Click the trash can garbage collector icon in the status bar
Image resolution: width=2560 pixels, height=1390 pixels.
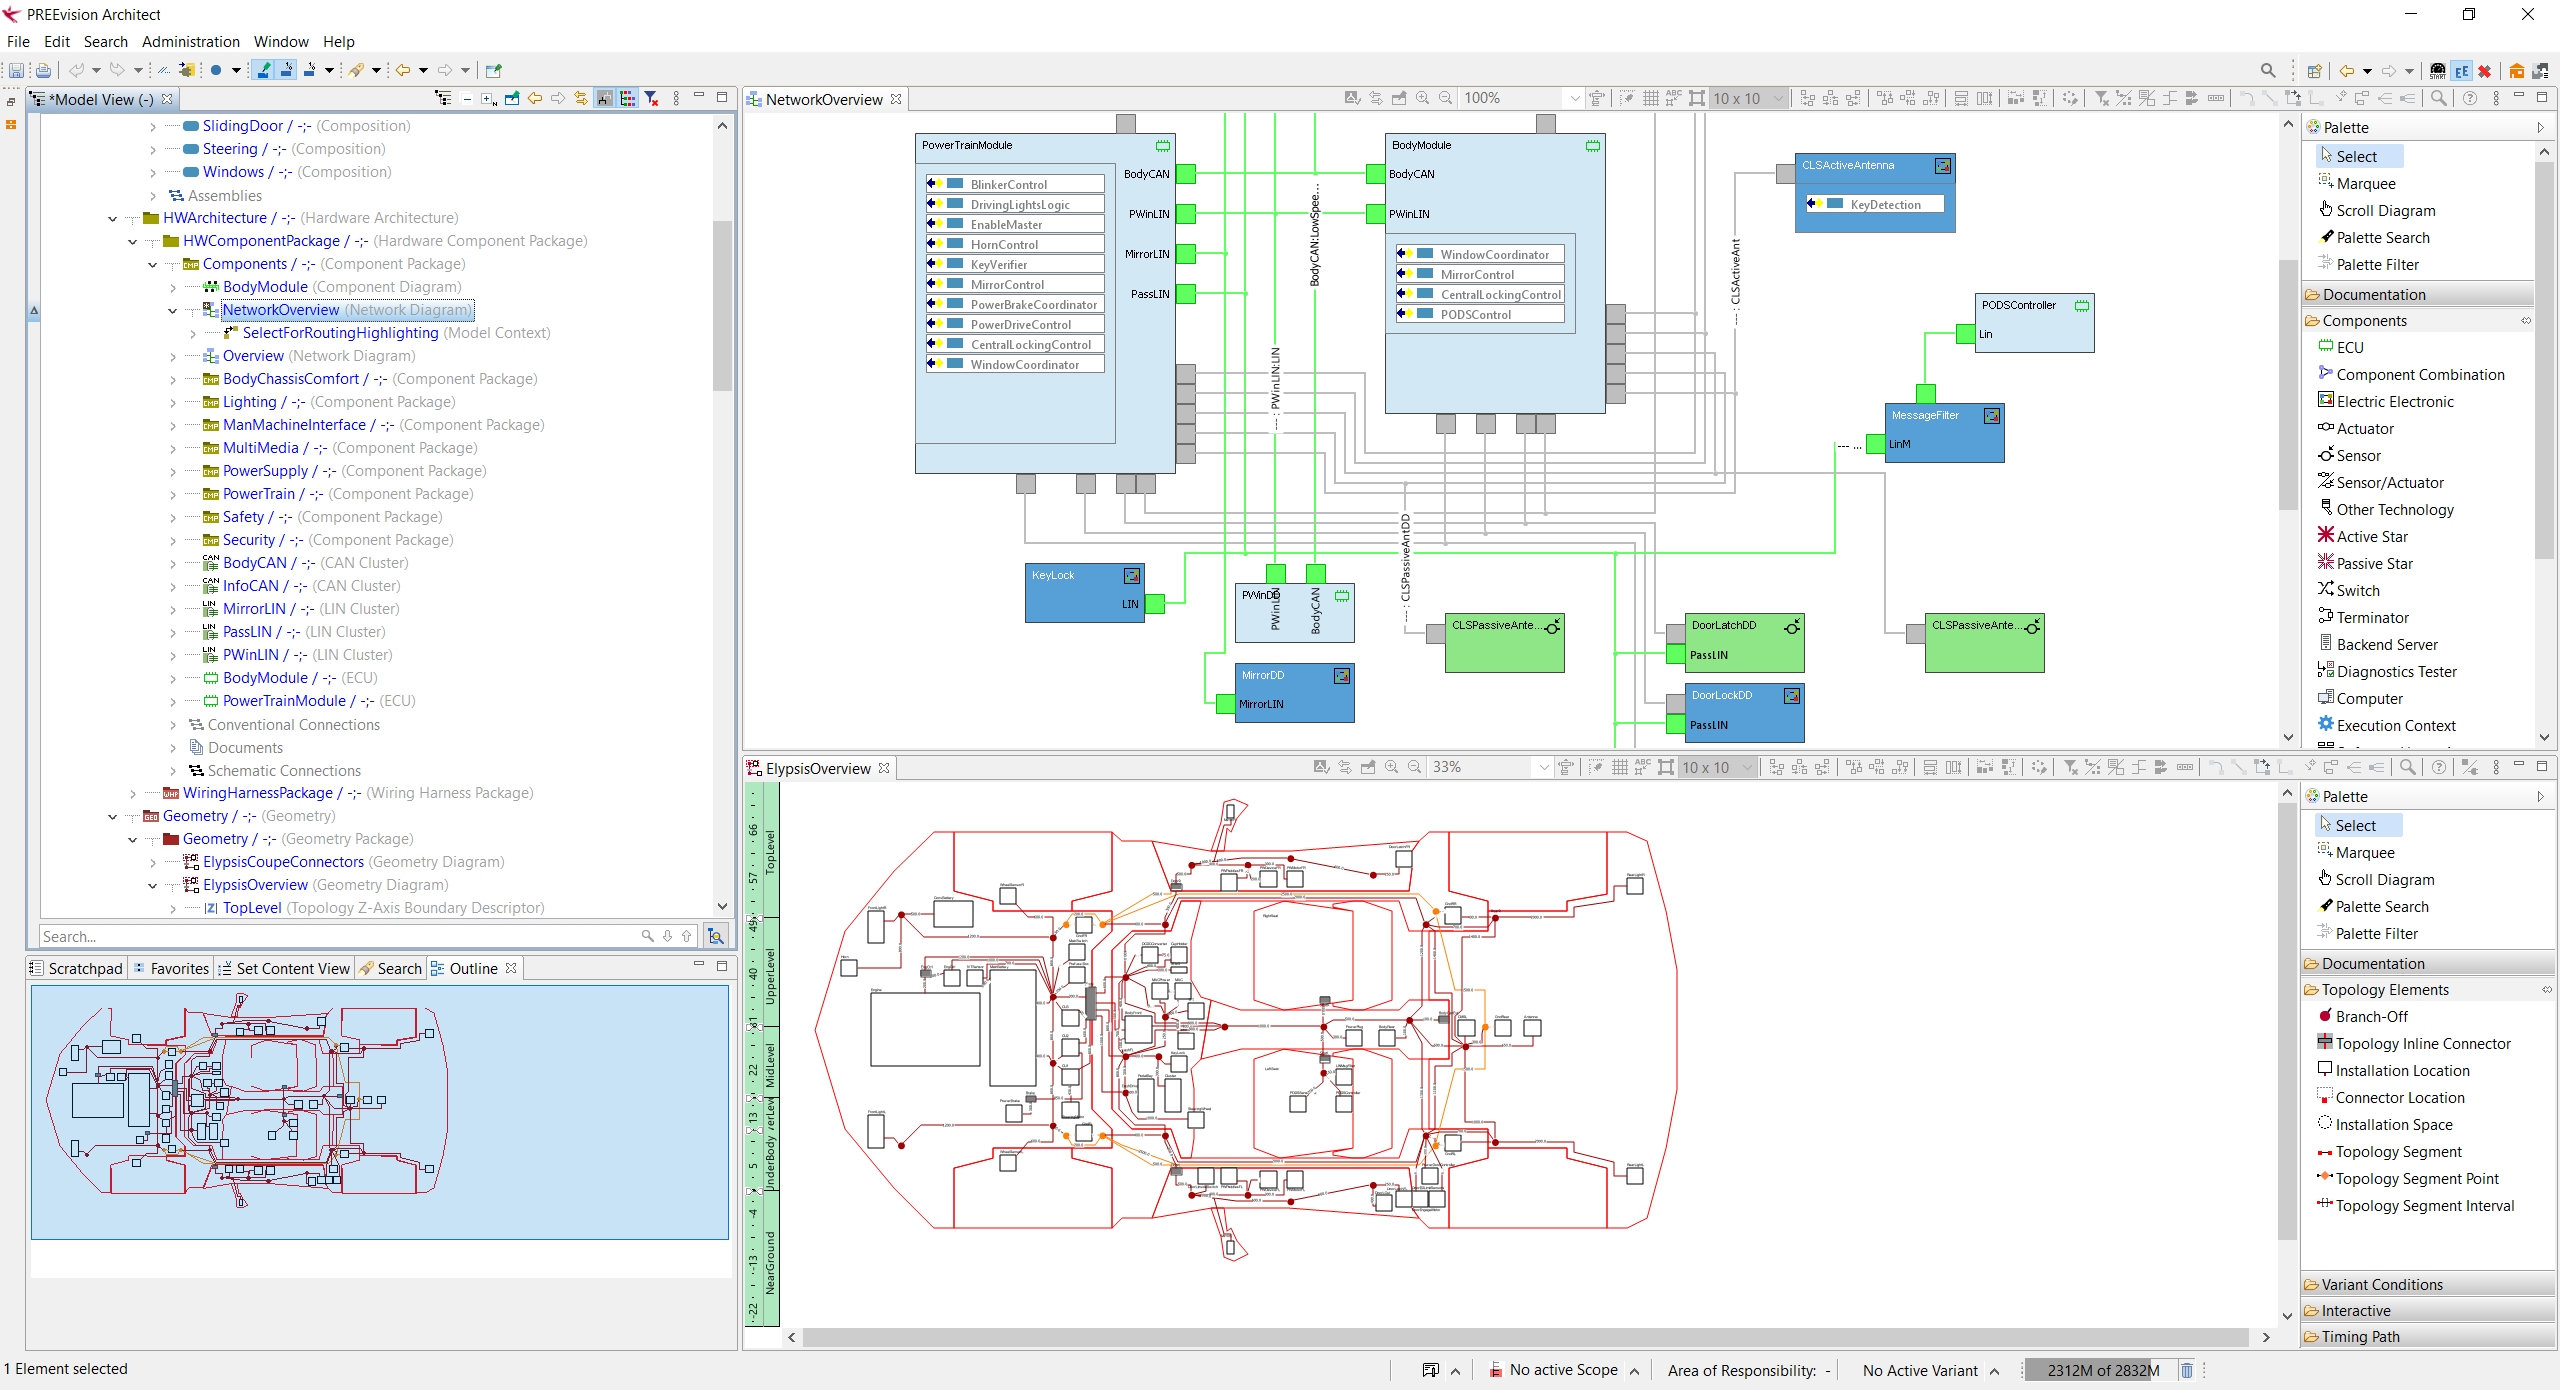coord(2187,1370)
